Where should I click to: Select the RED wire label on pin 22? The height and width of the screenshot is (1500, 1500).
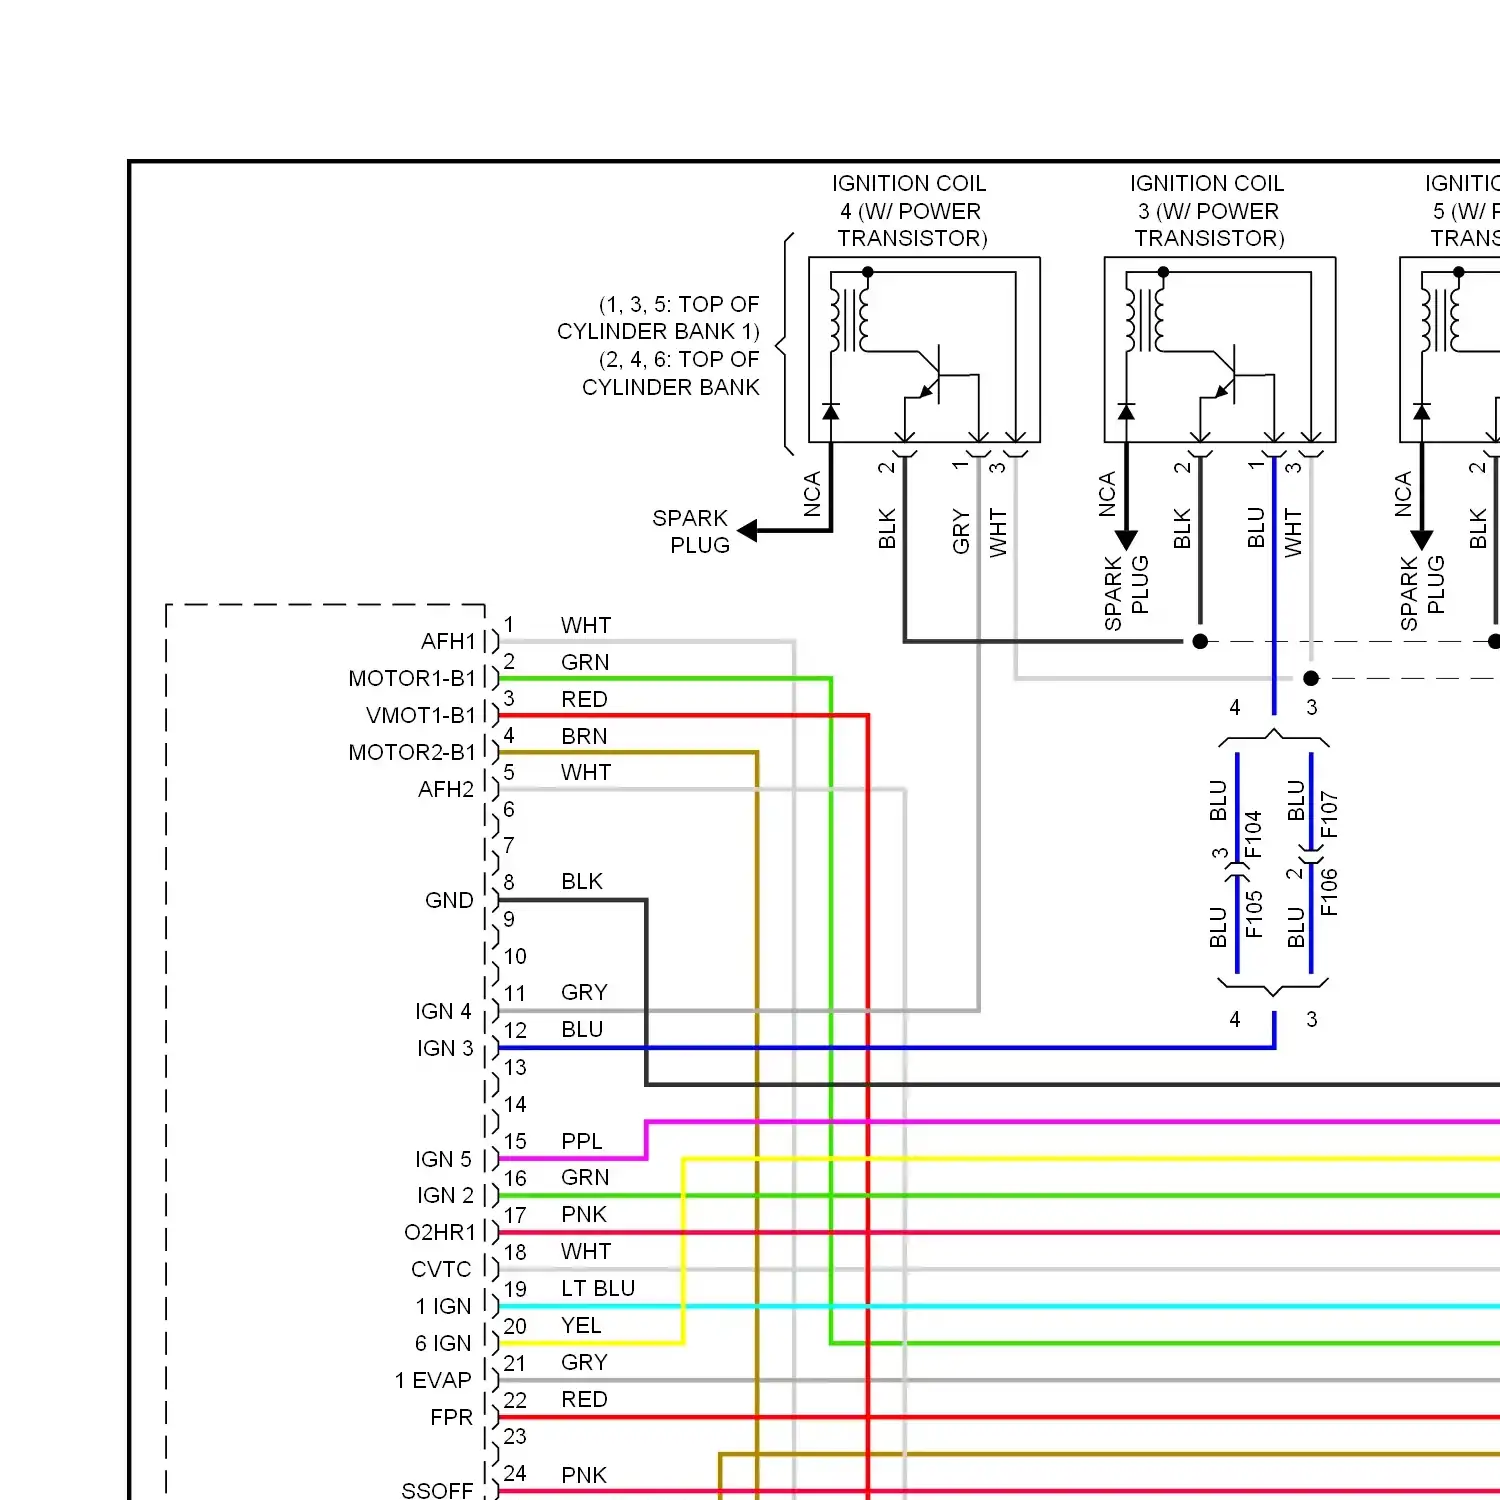(x=584, y=1399)
